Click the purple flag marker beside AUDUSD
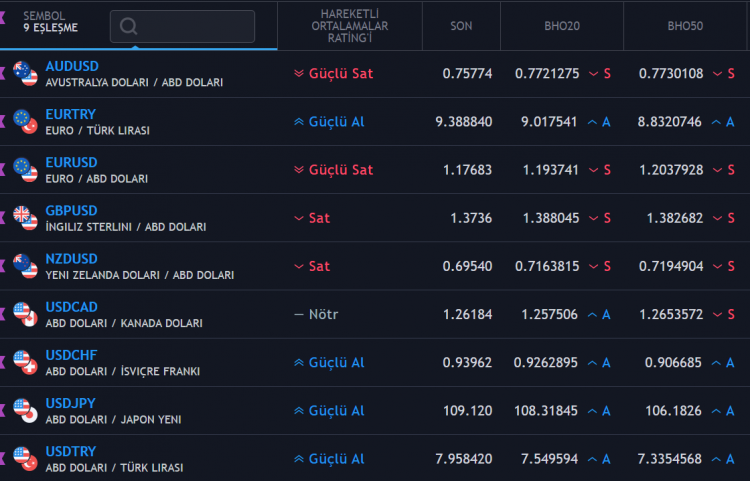The image size is (750, 481). coord(3,73)
